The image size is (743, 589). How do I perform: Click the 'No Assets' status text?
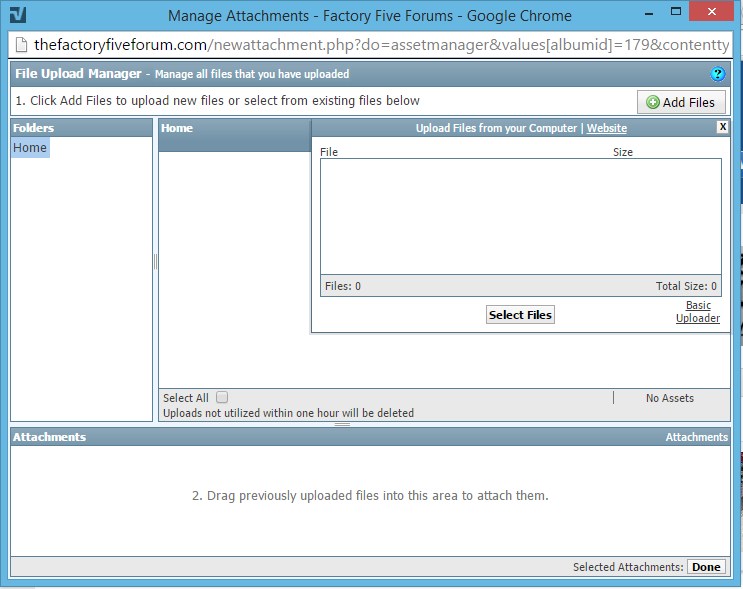tap(670, 398)
